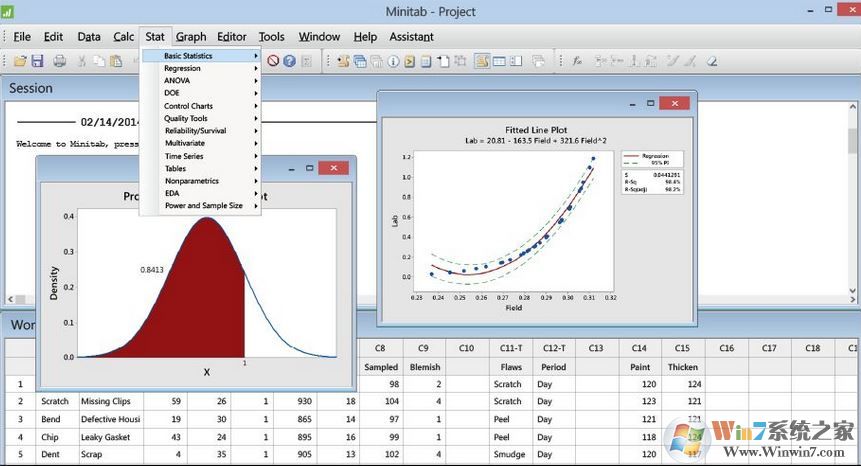This screenshot has height=466, width=861.
Task: Open the Help menu
Action: pyautogui.click(x=365, y=37)
